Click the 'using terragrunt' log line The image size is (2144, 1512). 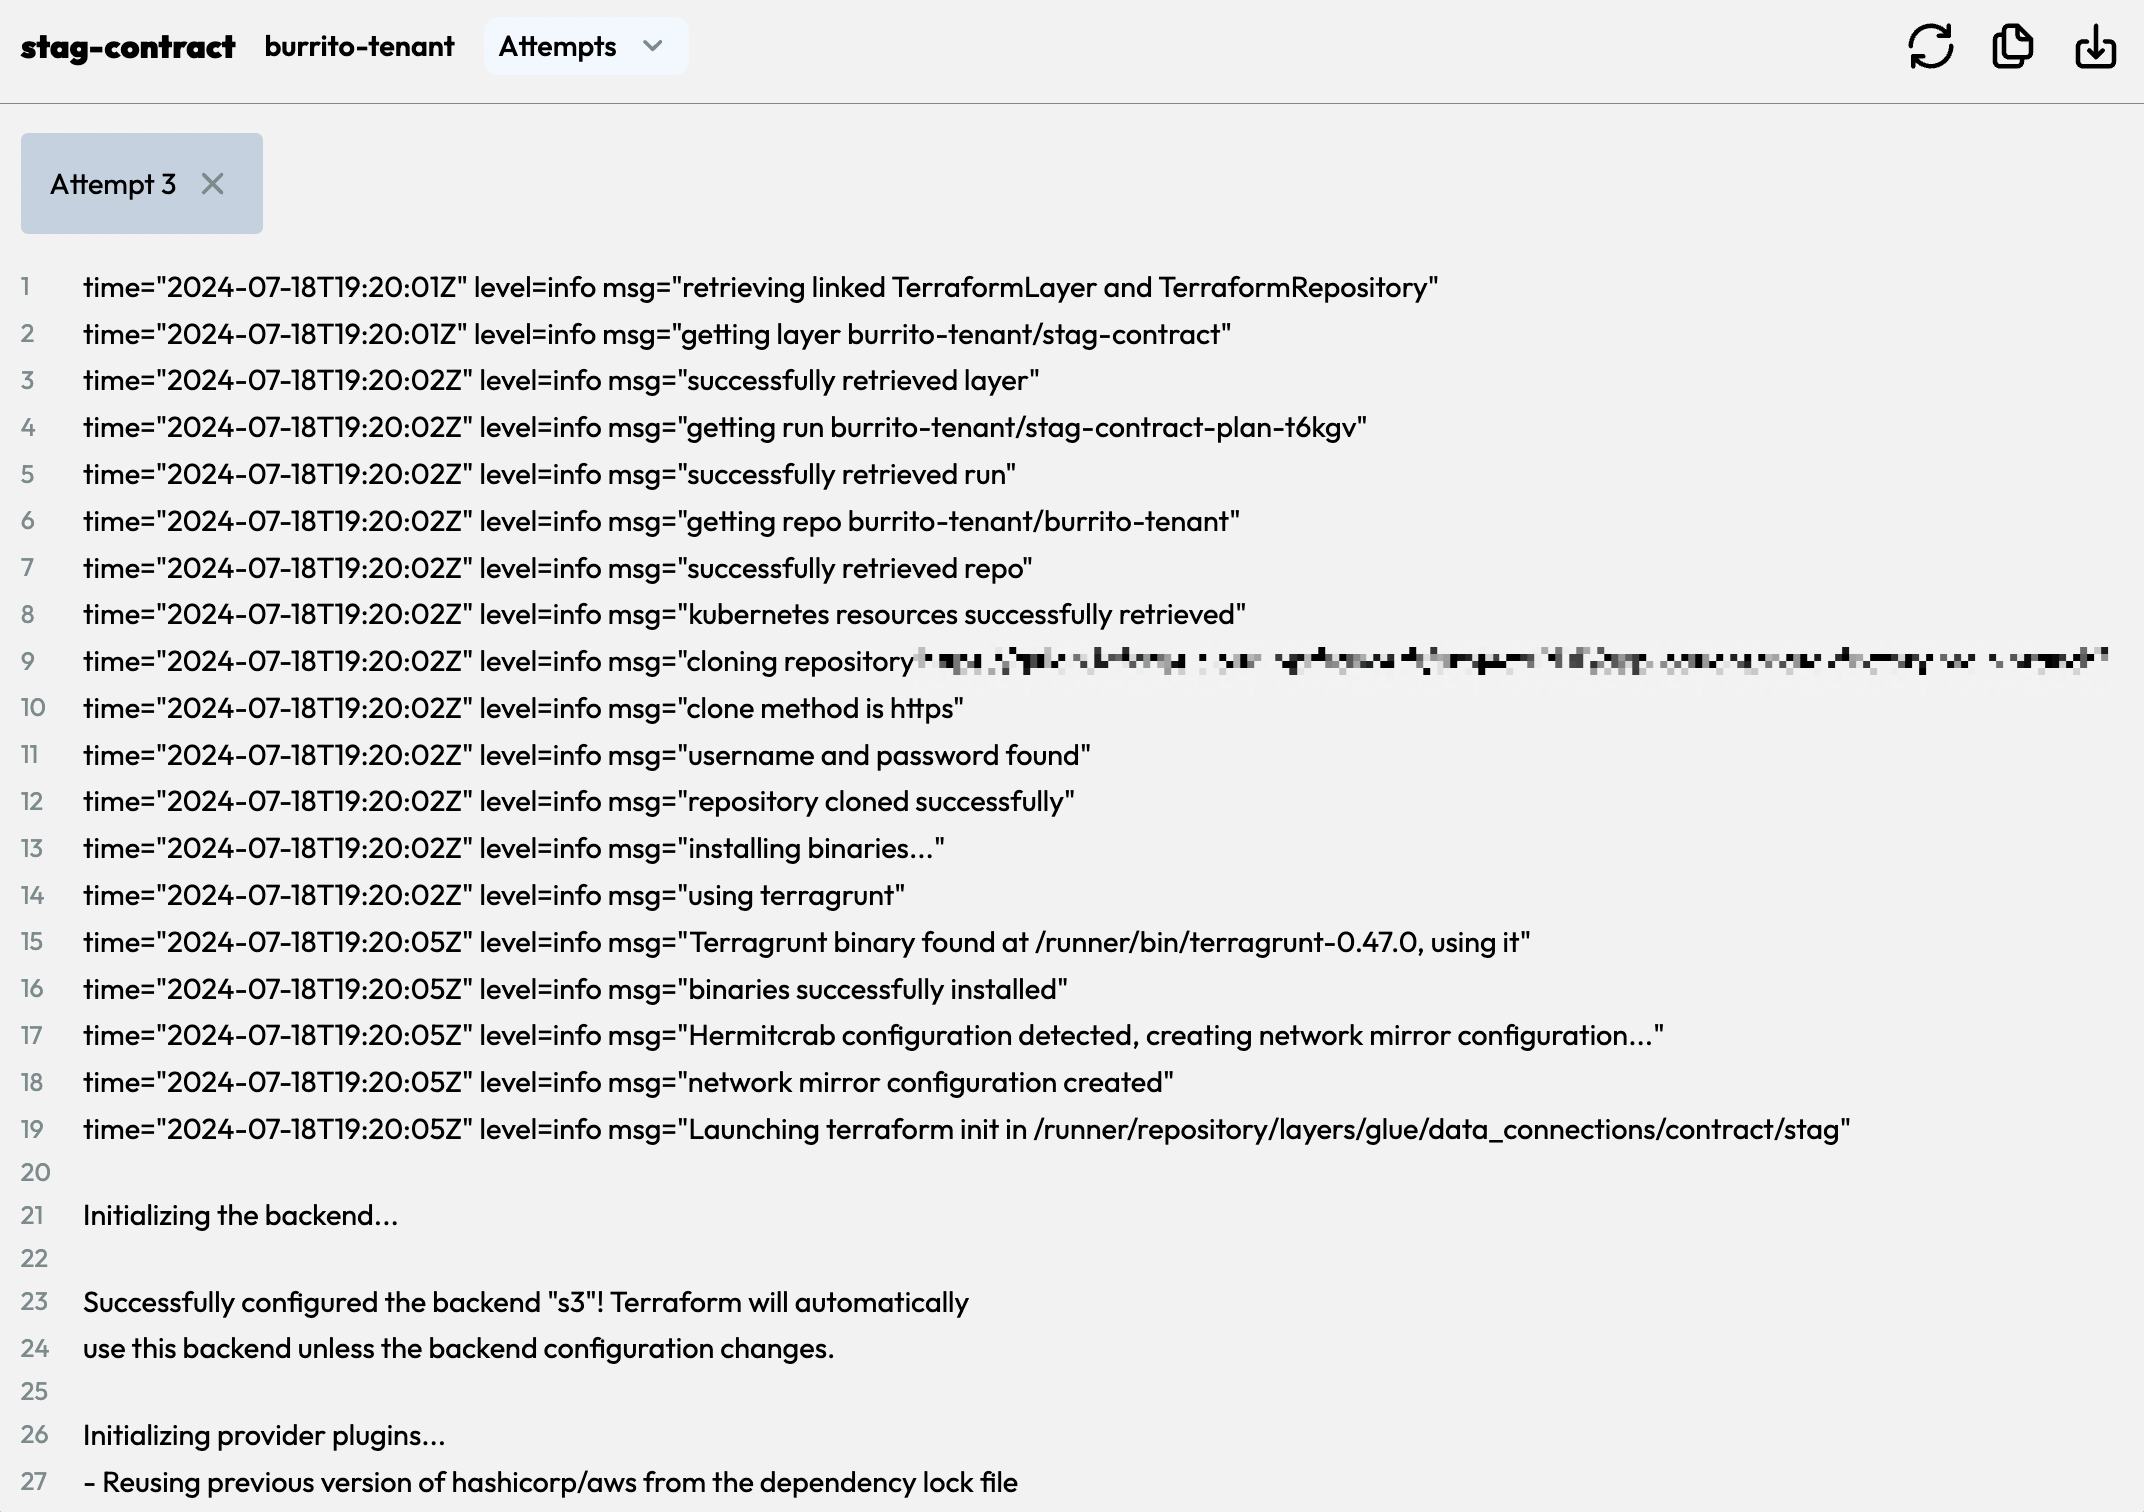pos(493,895)
